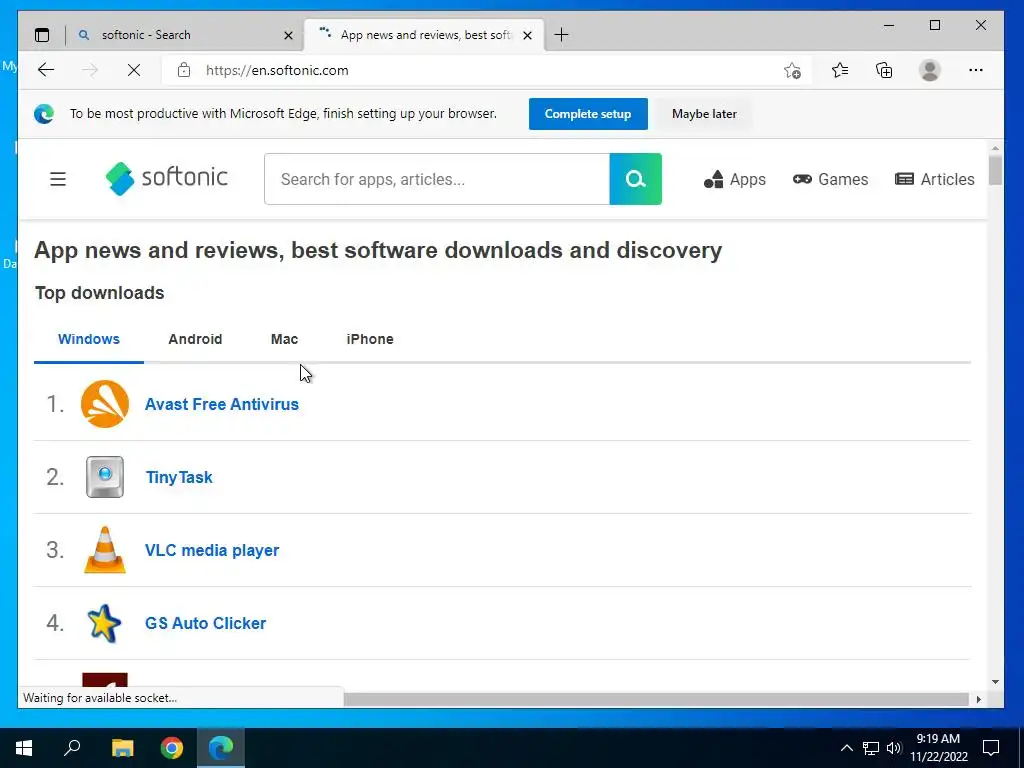Open Avast Free Antivirus link
This screenshot has height=768, width=1024.
point(222,404)
